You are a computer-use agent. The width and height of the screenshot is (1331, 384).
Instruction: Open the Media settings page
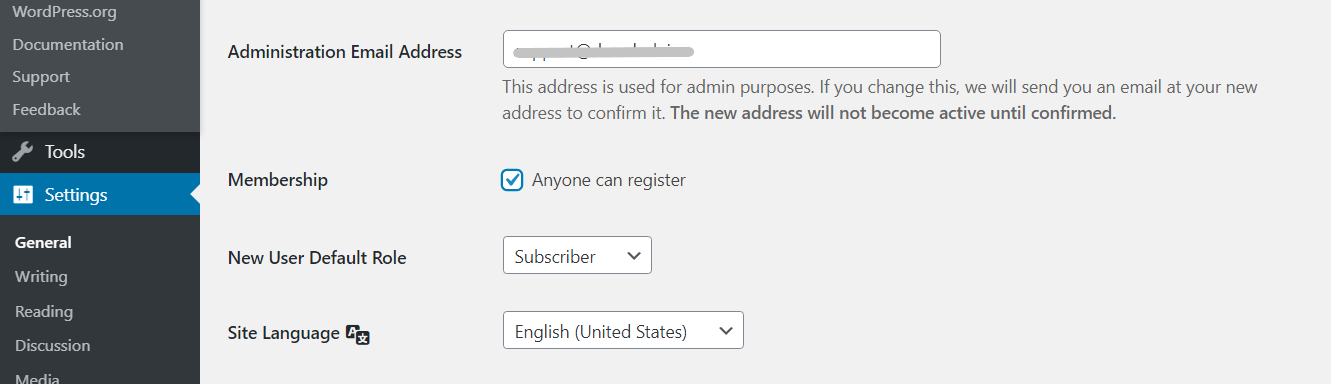[37, 378]
